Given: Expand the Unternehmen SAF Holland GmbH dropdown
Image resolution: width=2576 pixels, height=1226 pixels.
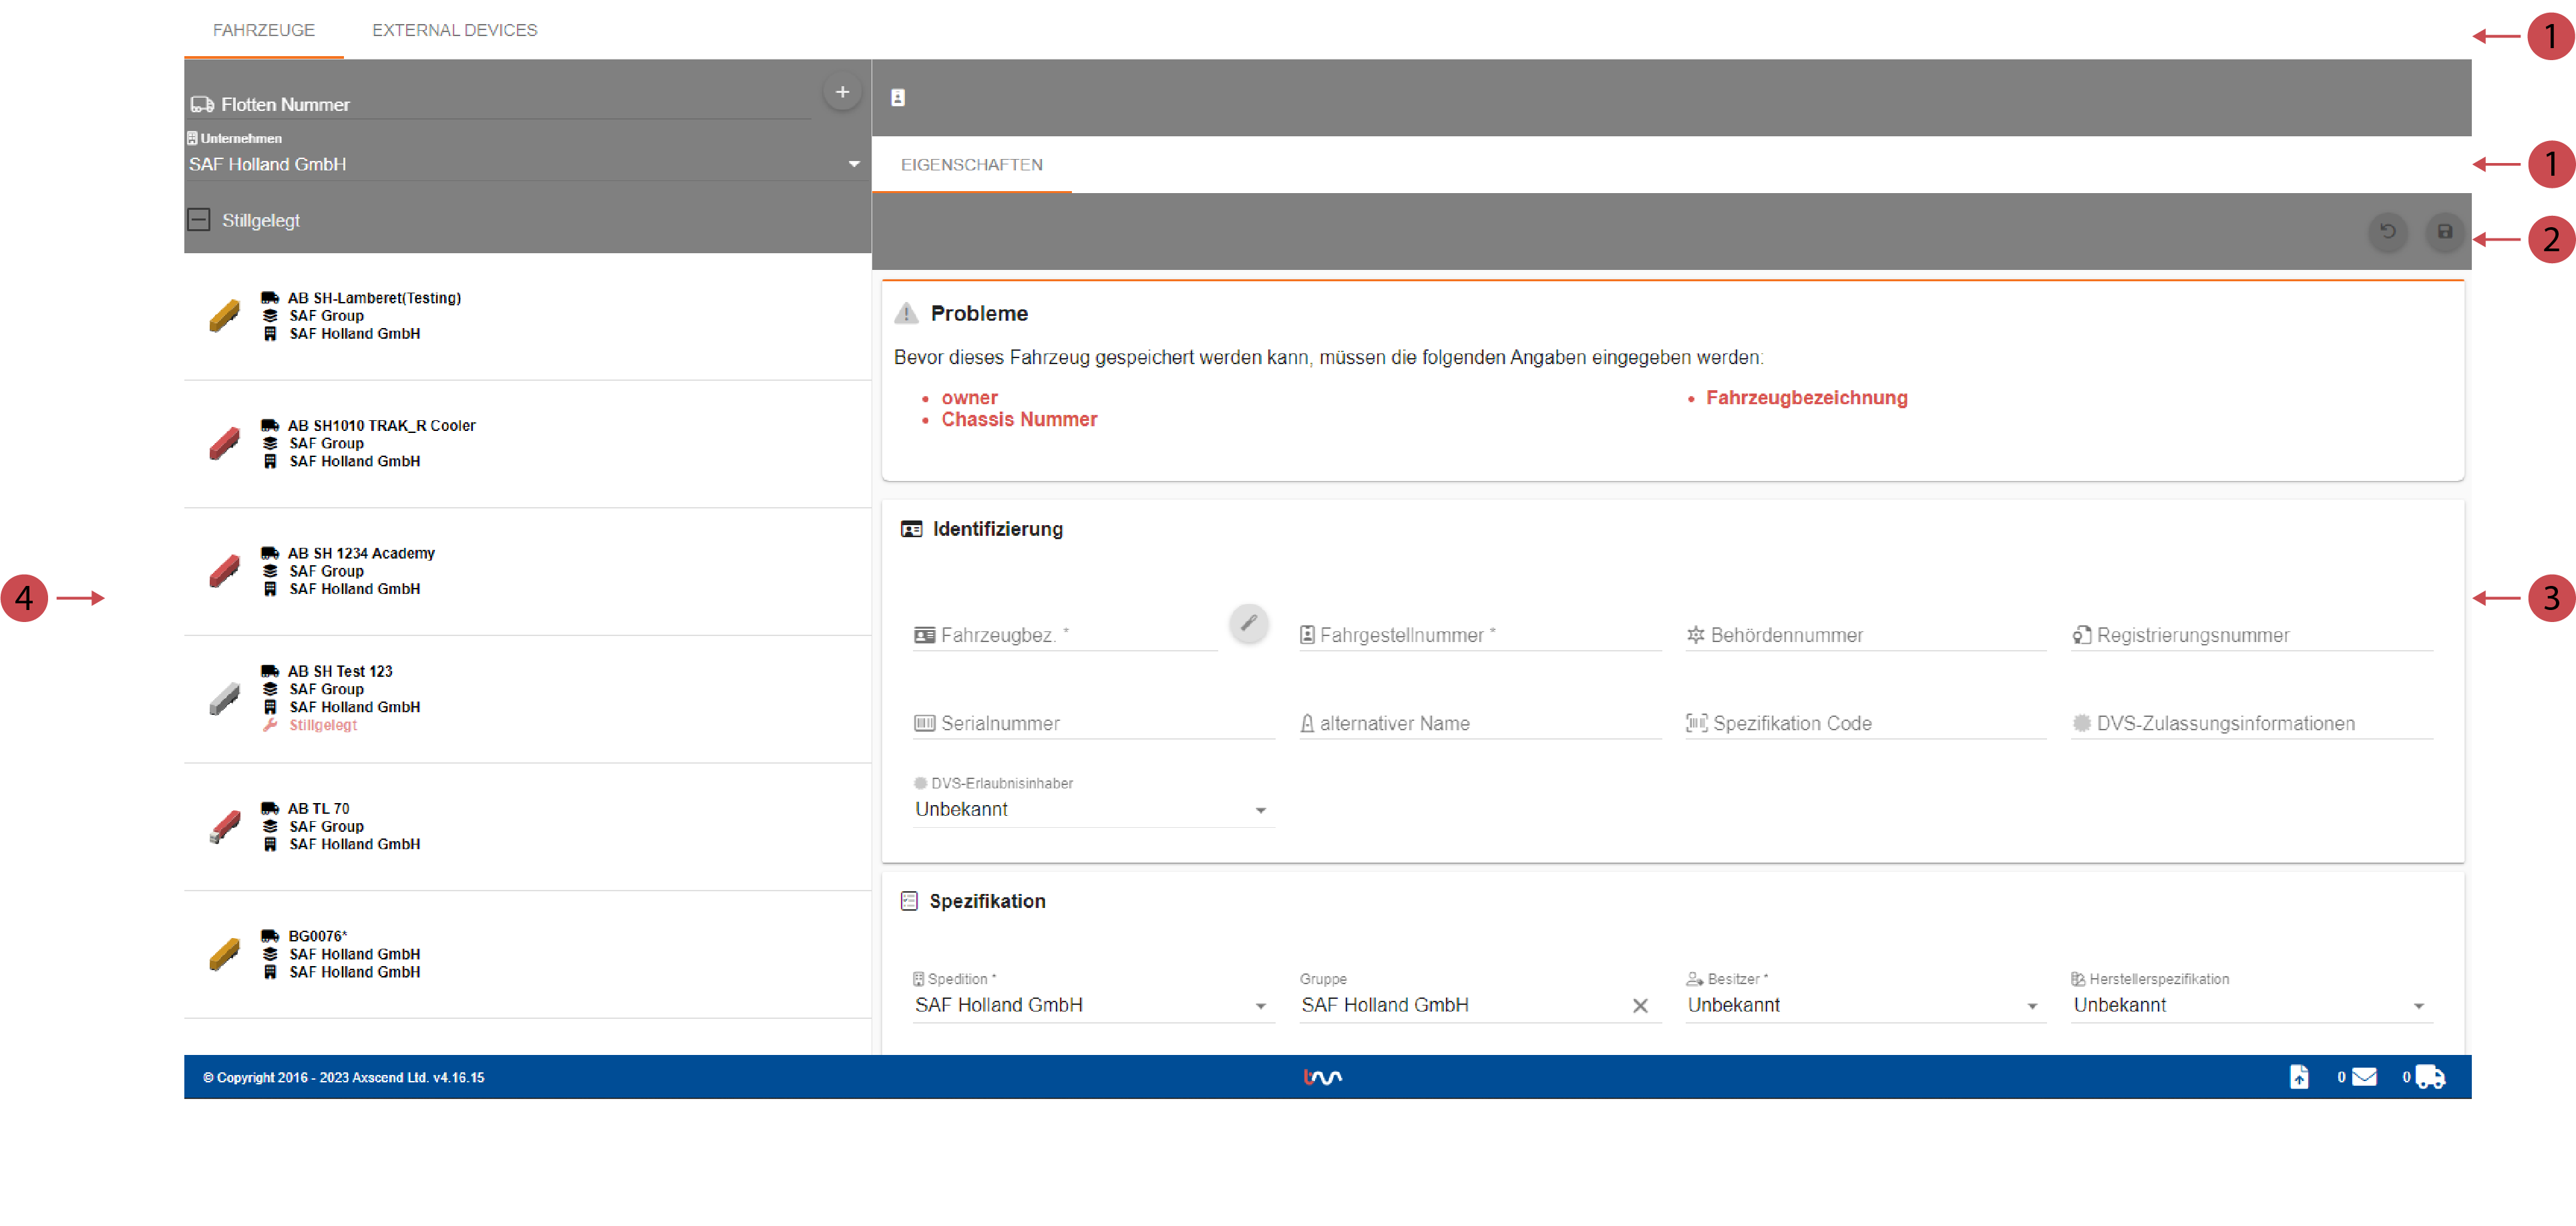Looking at the screenshot, I should (853, 164).
